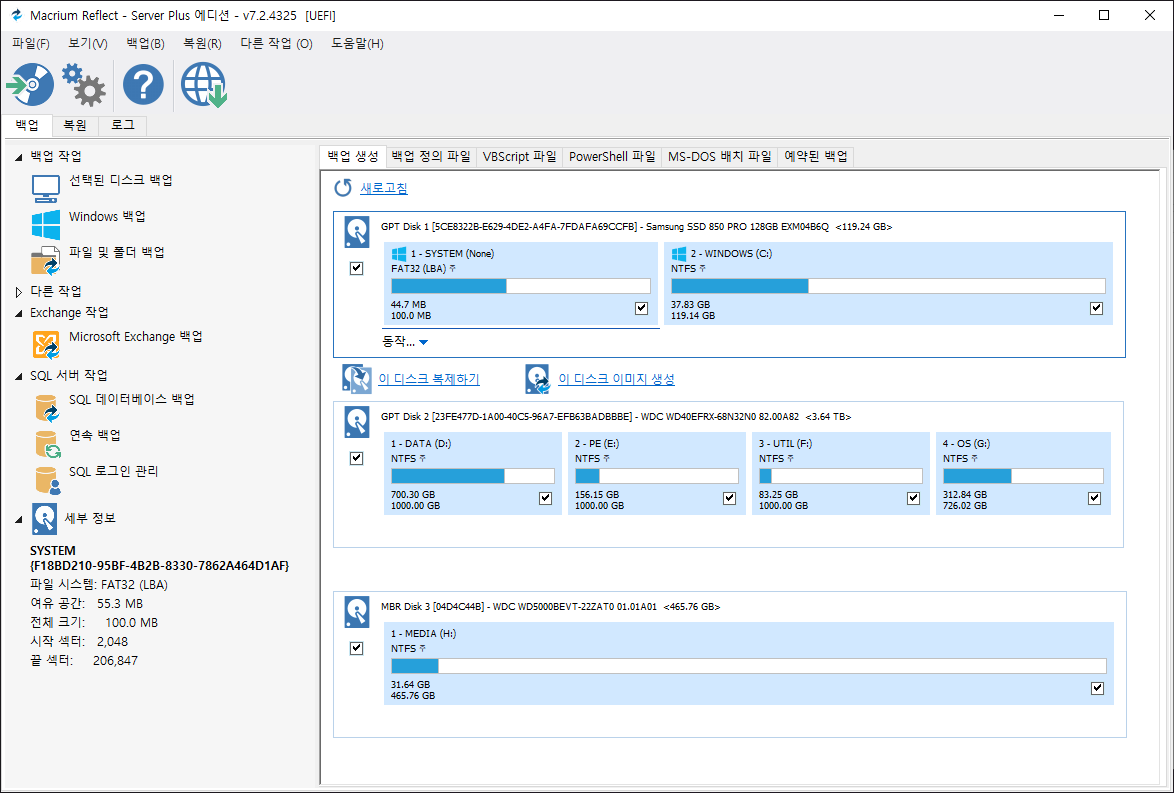Click Windows flag icon on SYSTEM partition
Image resolution: width=1174 pixels, height=793 pixels.
click(x=399, y=254)
